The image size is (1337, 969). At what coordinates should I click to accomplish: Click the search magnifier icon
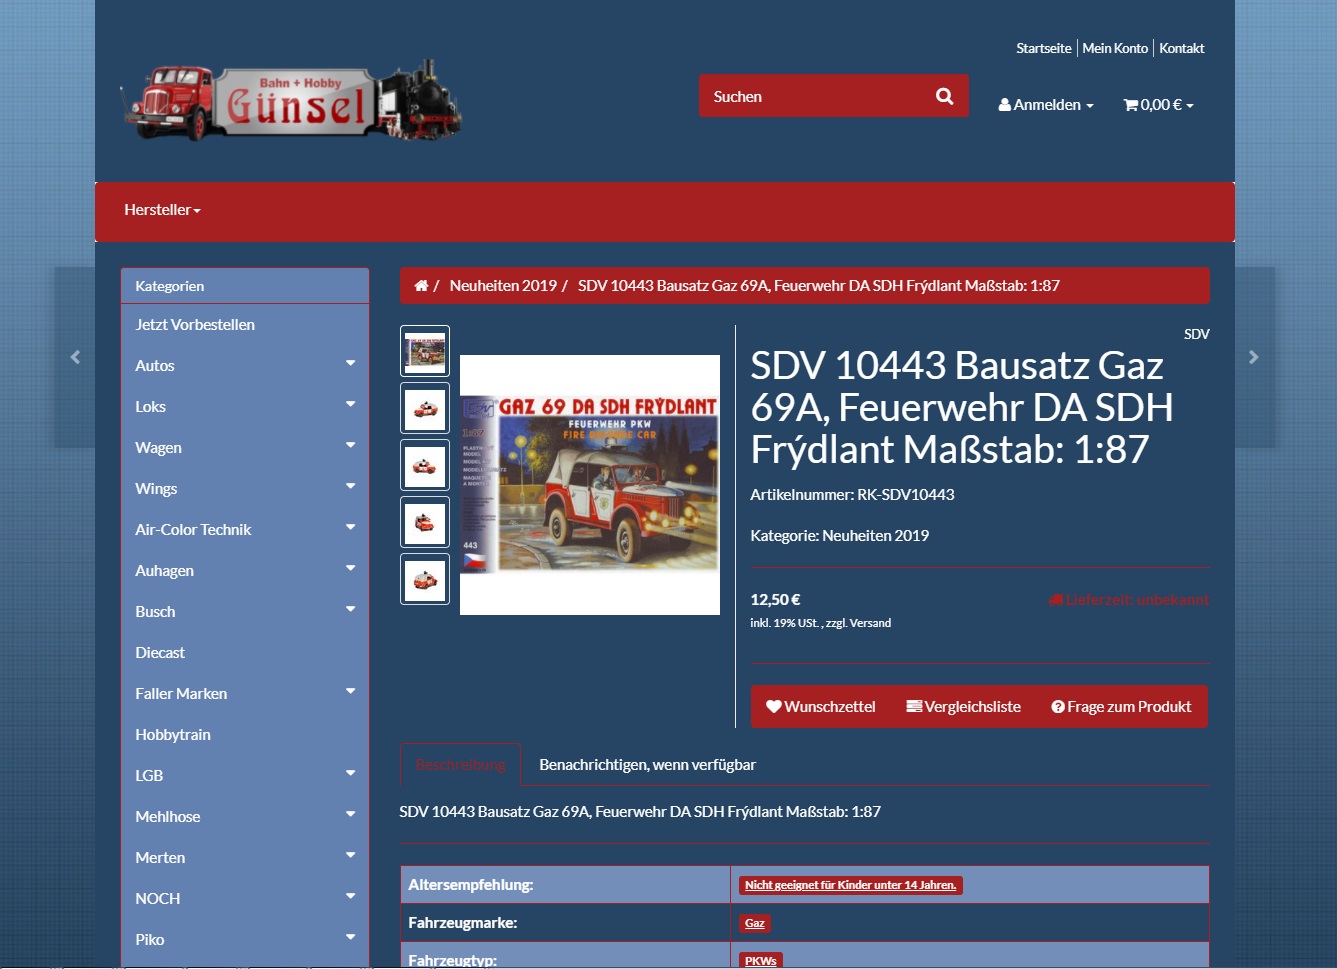944,96
